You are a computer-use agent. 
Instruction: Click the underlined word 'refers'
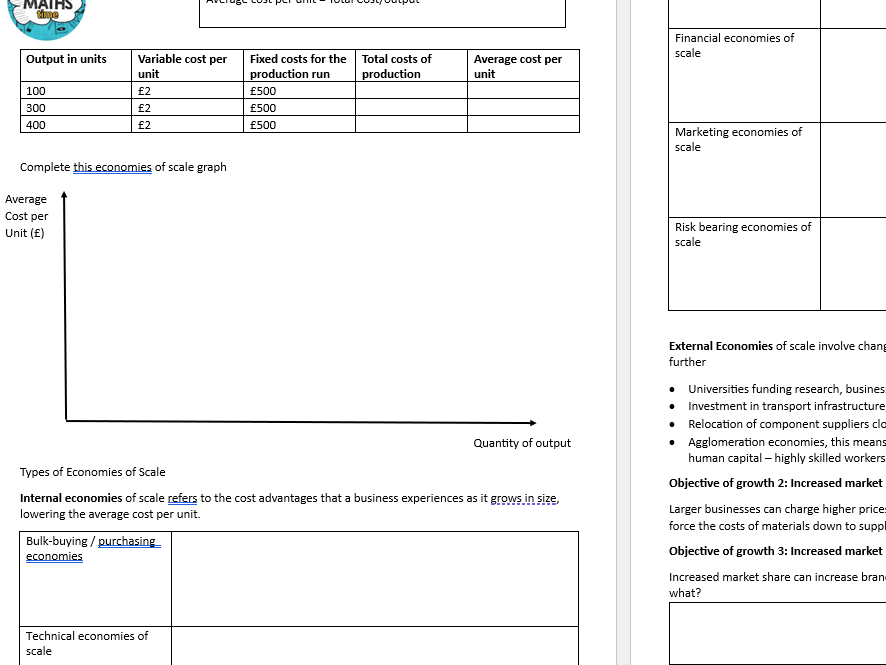[183, 498]
